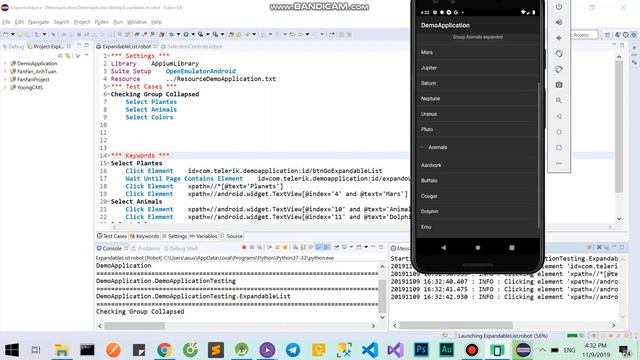Expand the DemoApplication project node
This screenshot has width=640, height=360.
(5, 64)
